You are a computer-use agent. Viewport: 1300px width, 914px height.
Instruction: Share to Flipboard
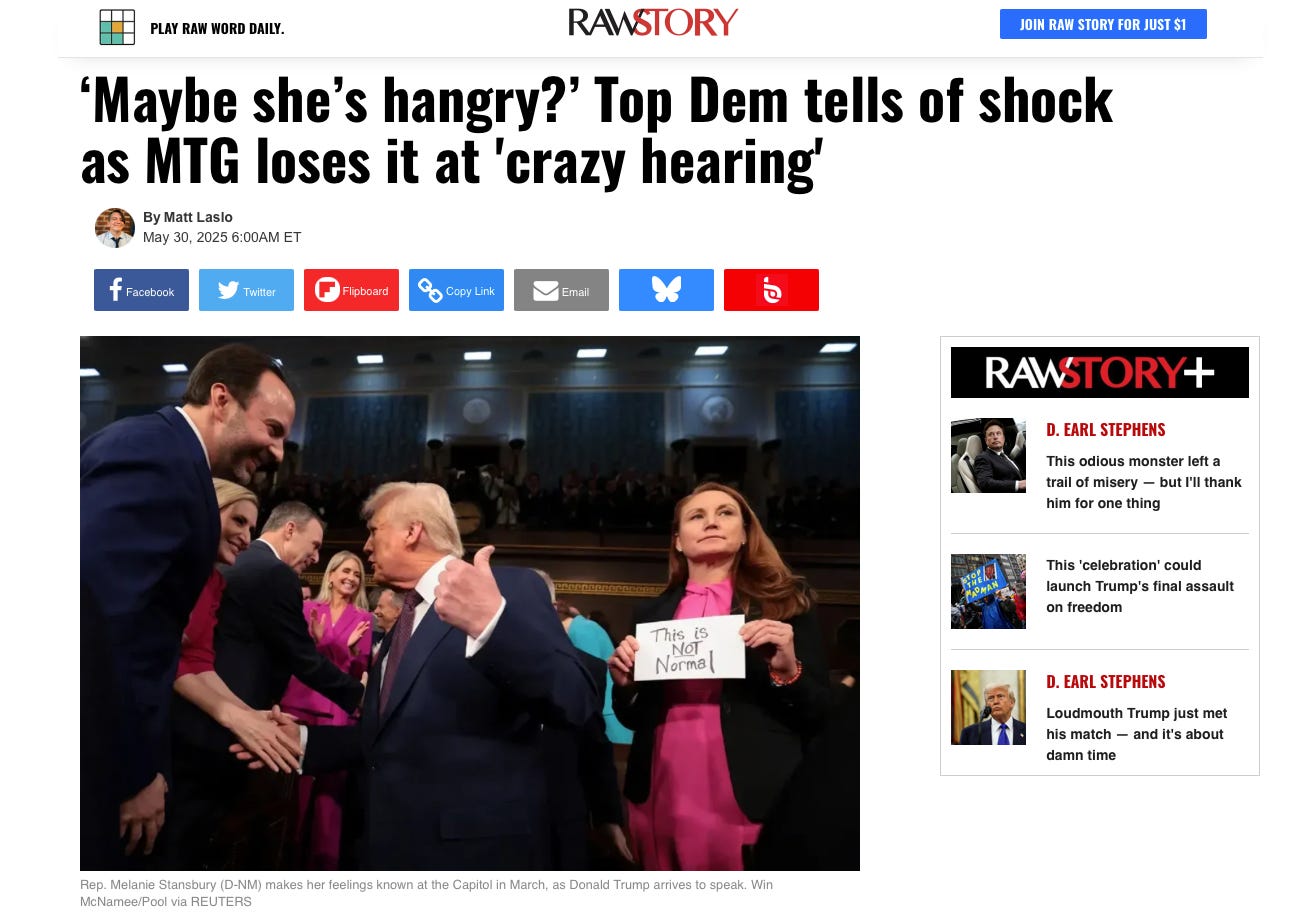(351, 290)
